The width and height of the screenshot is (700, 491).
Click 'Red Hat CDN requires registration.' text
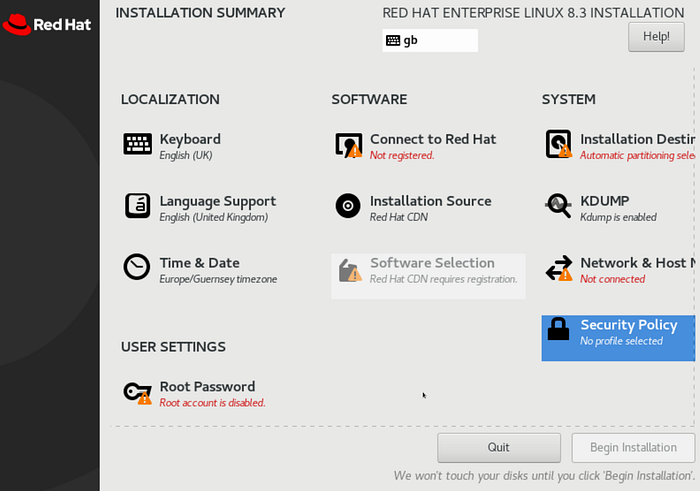point(444,279)
